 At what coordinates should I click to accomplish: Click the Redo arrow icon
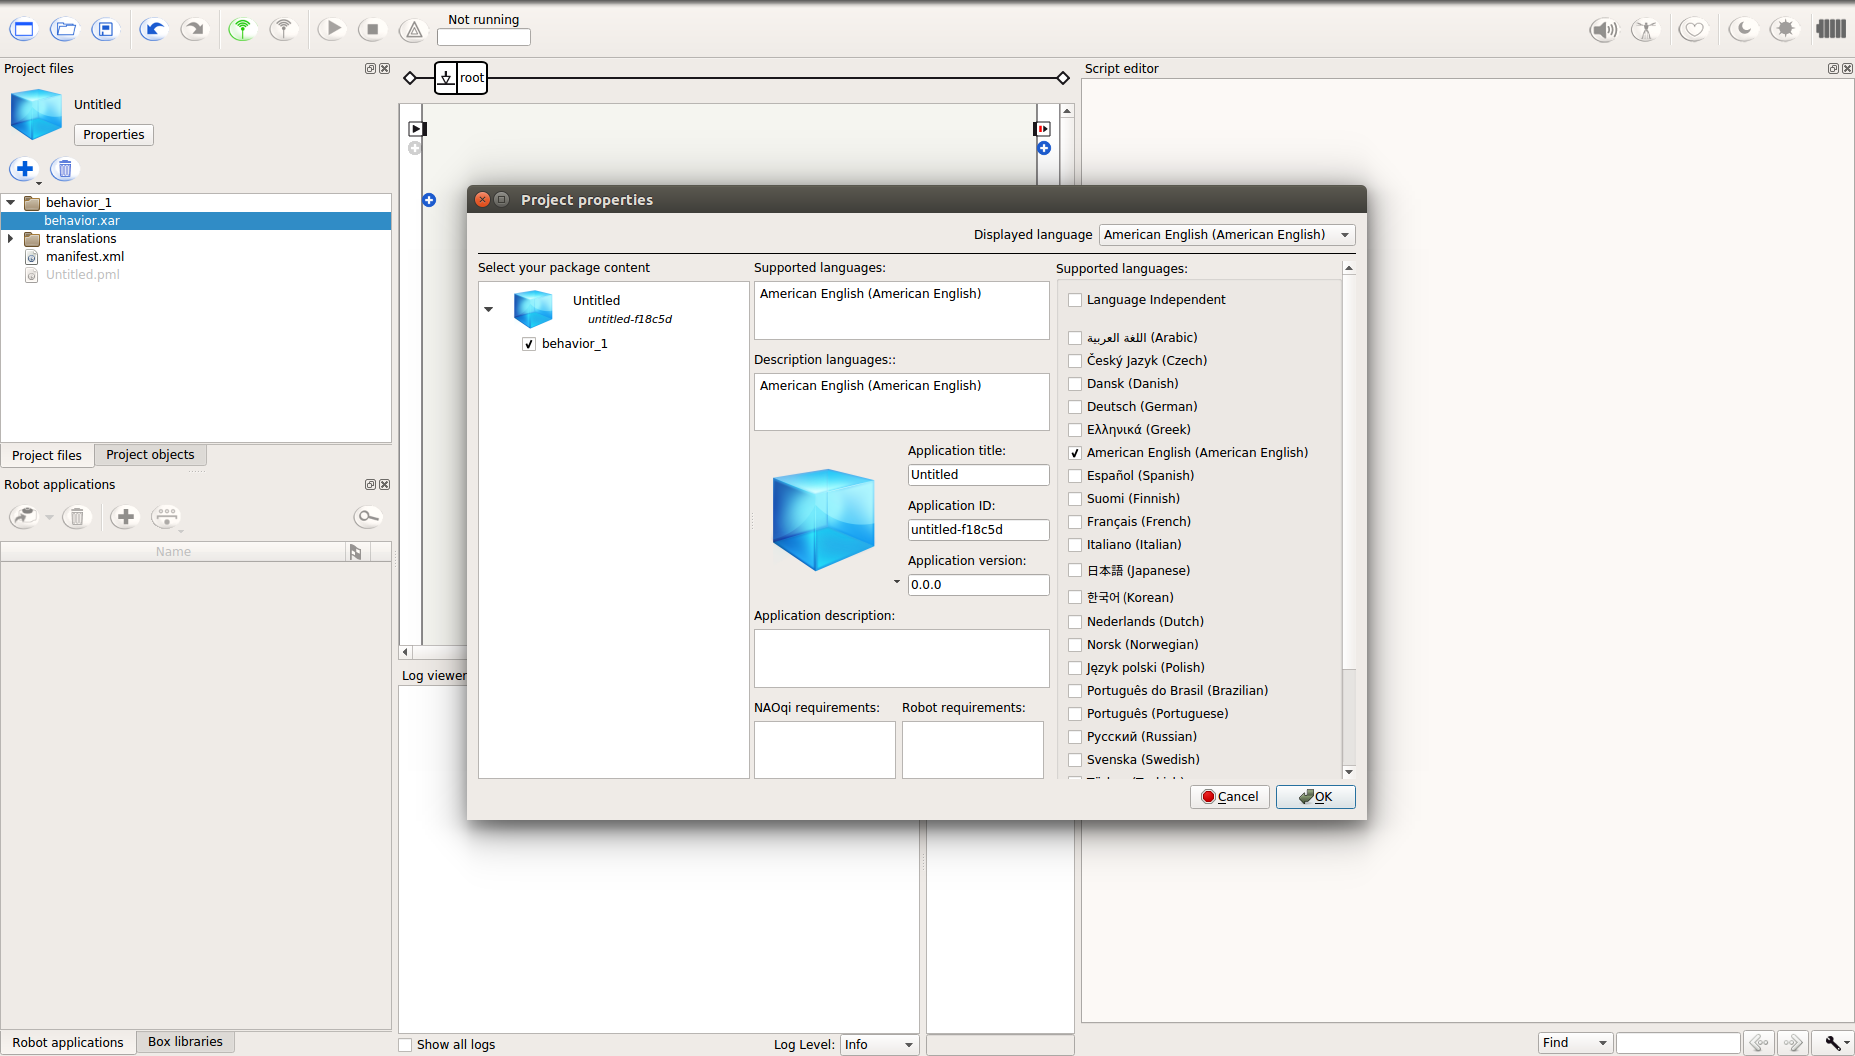[194, 30]
